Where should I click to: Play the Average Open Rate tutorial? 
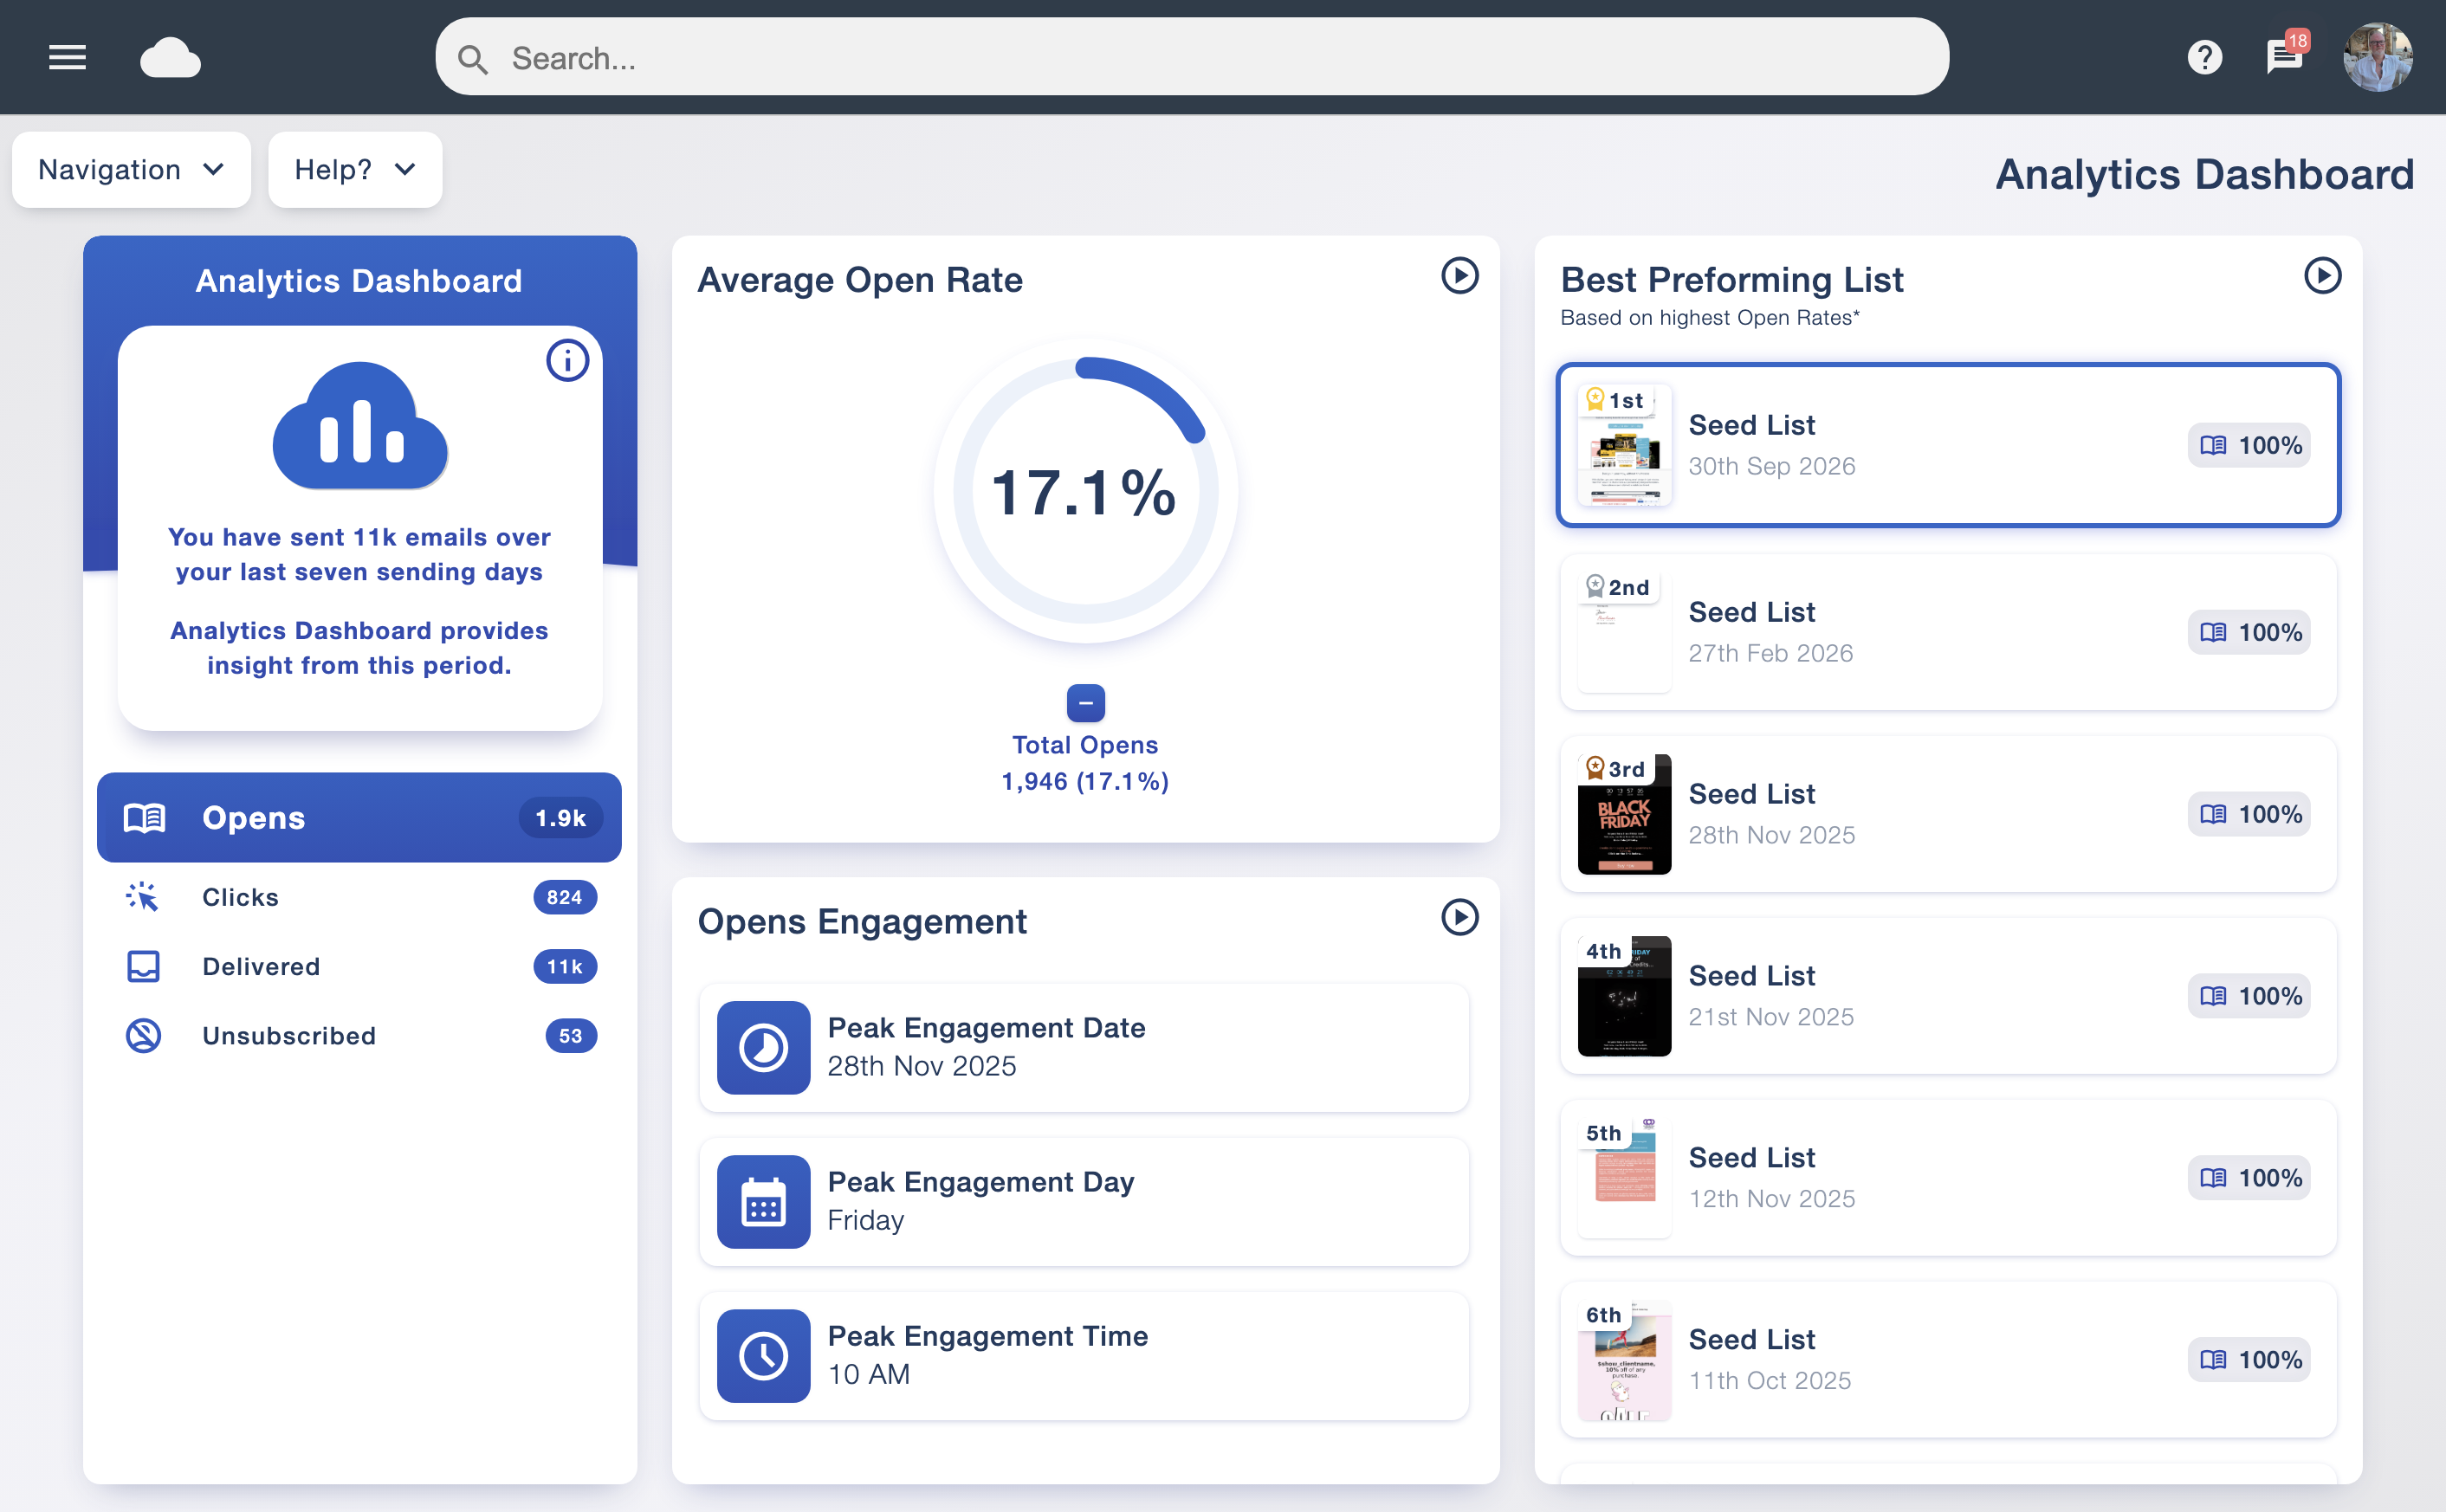point(1459,275)
